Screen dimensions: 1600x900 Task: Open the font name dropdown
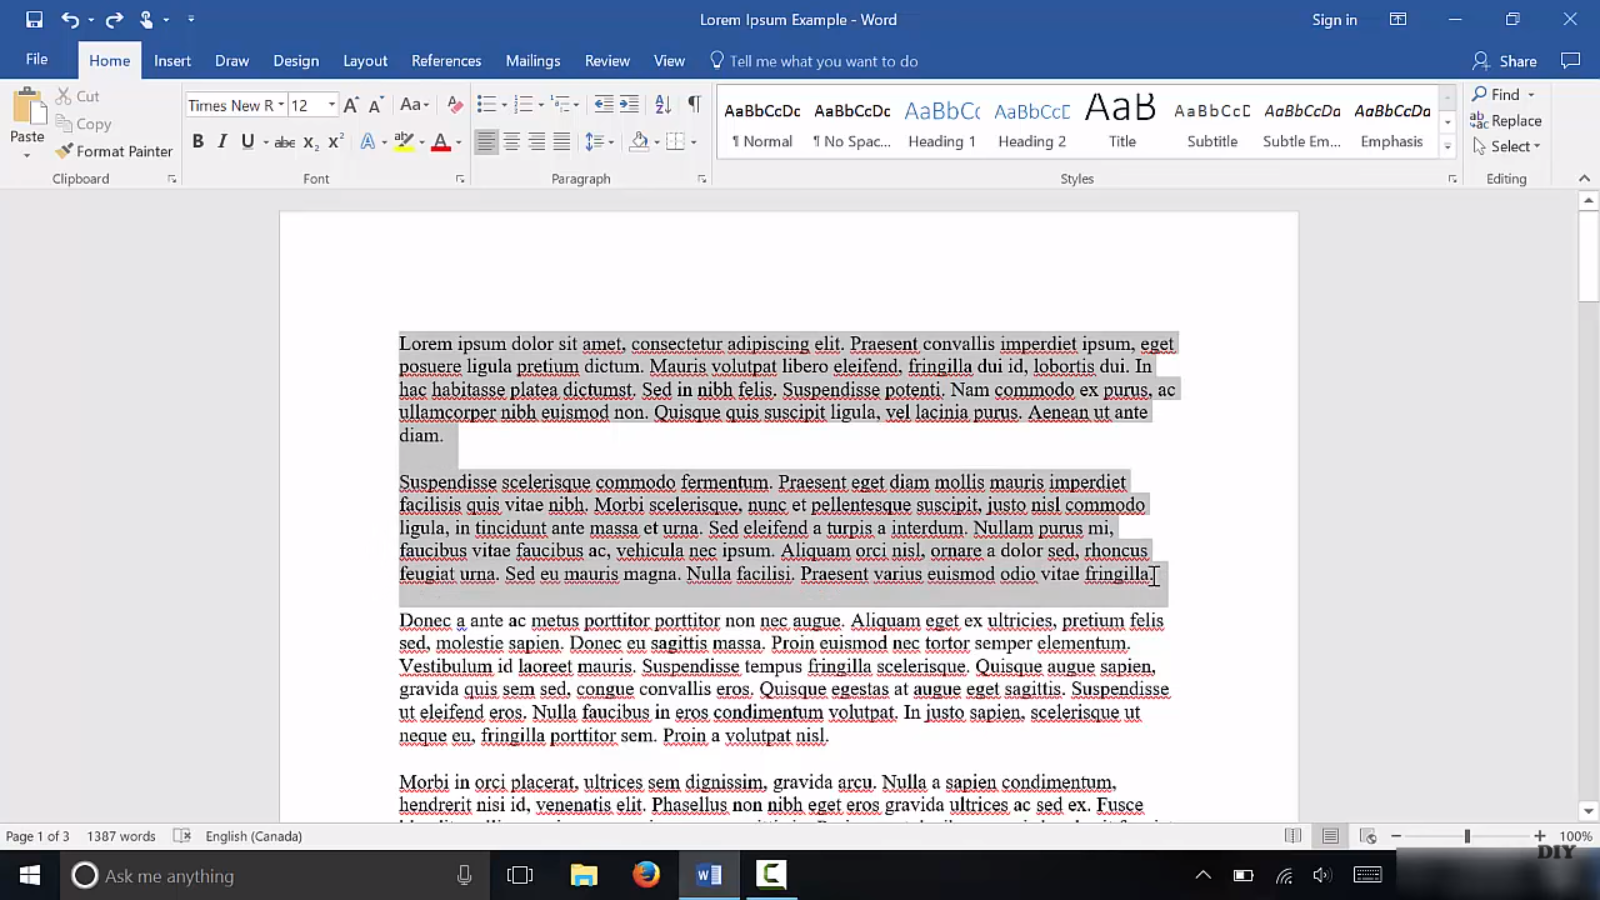tap(281, 105)
